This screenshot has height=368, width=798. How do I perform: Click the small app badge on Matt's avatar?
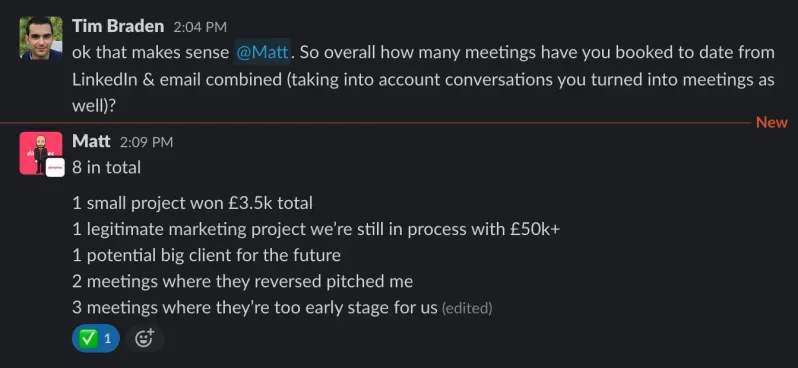[x=55, y=167]
